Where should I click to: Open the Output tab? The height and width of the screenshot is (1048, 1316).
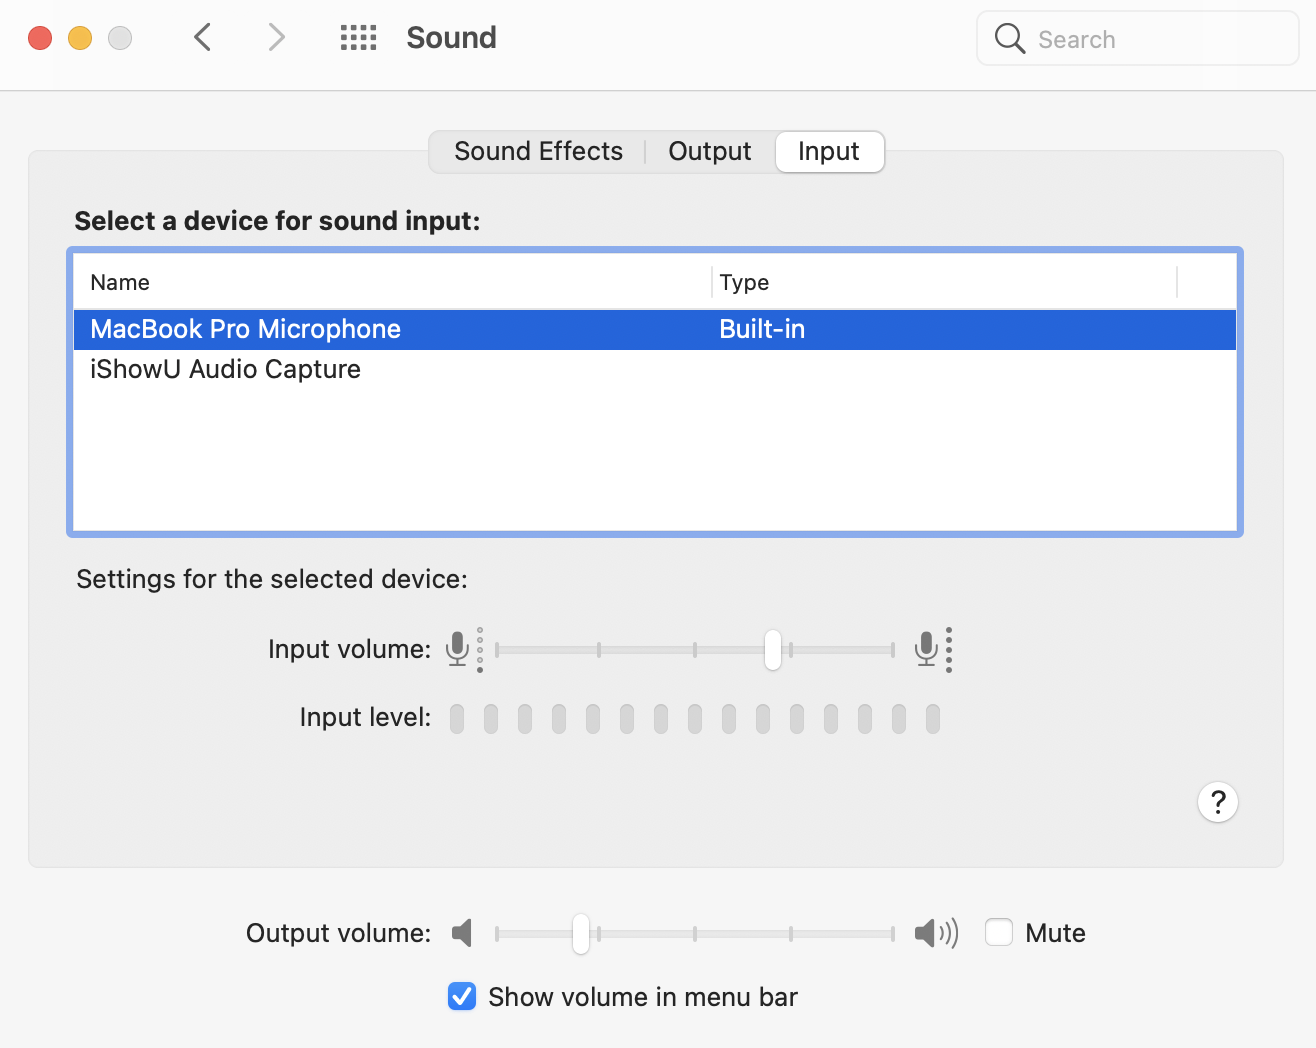[709, 152]
